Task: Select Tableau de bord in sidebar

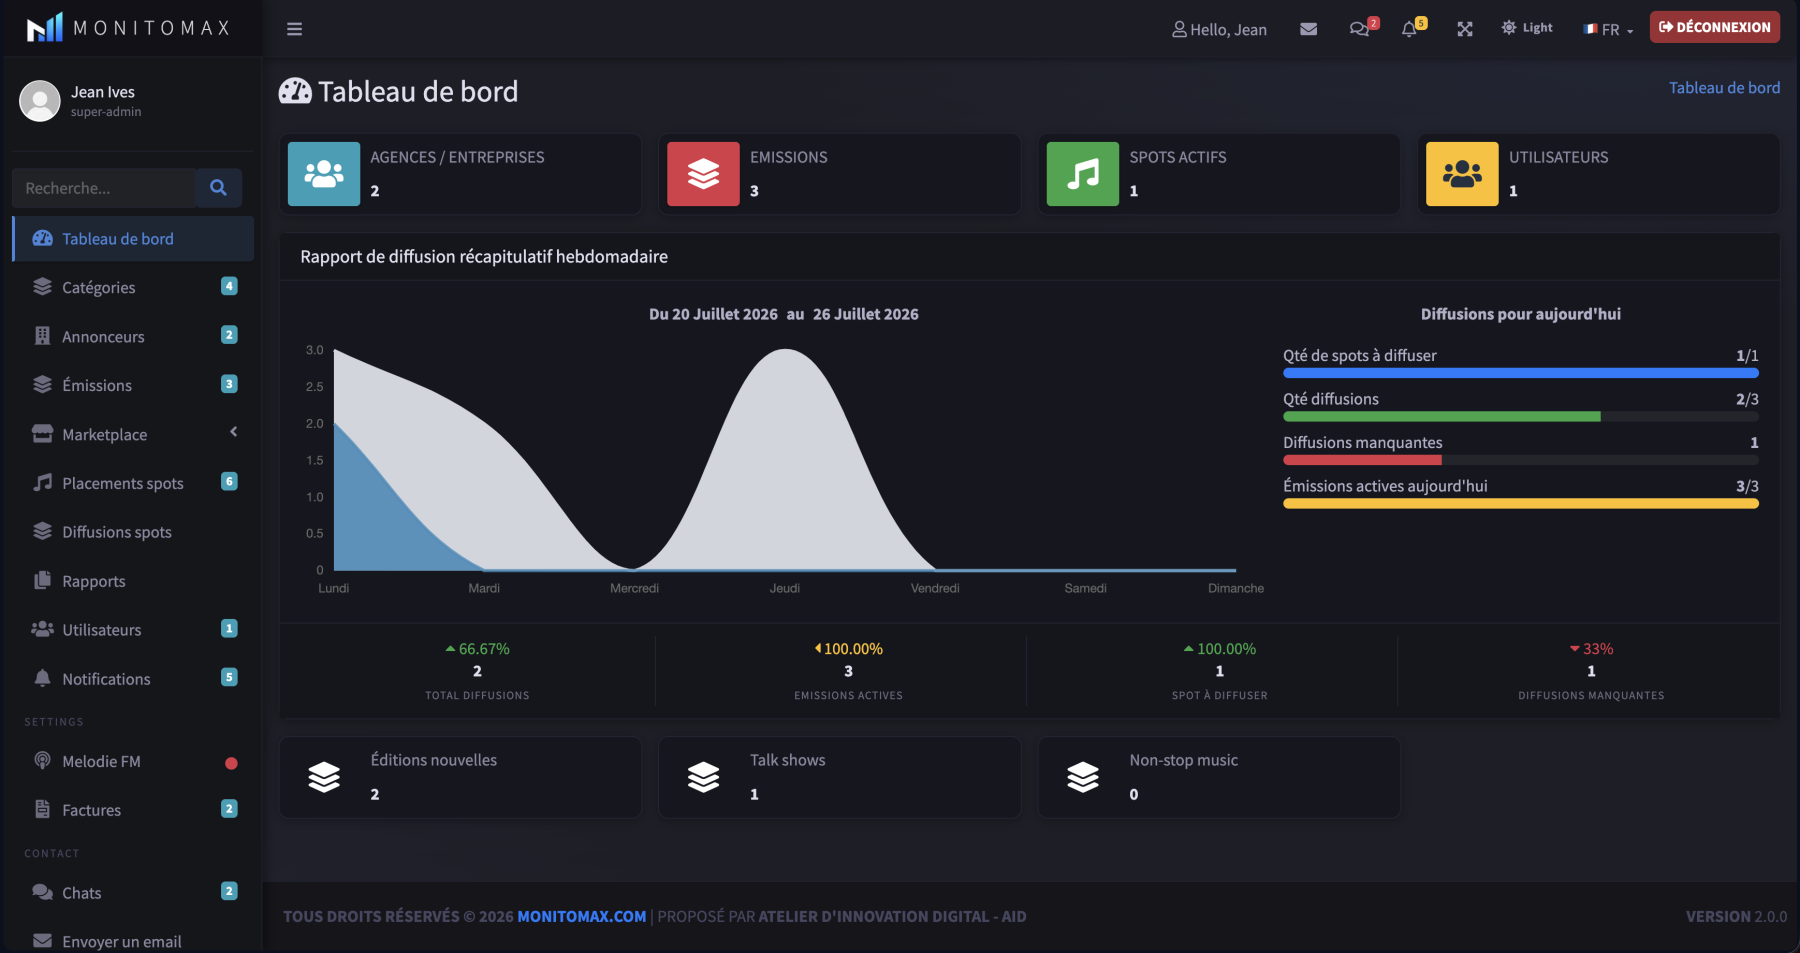Action: (x=132, y=239)
